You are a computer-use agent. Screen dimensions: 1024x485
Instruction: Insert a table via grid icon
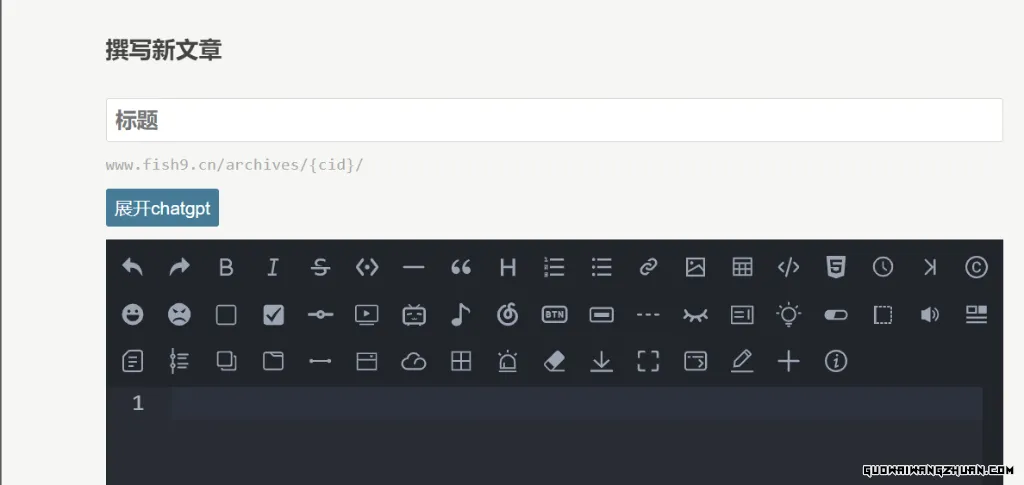click(742, 267)
